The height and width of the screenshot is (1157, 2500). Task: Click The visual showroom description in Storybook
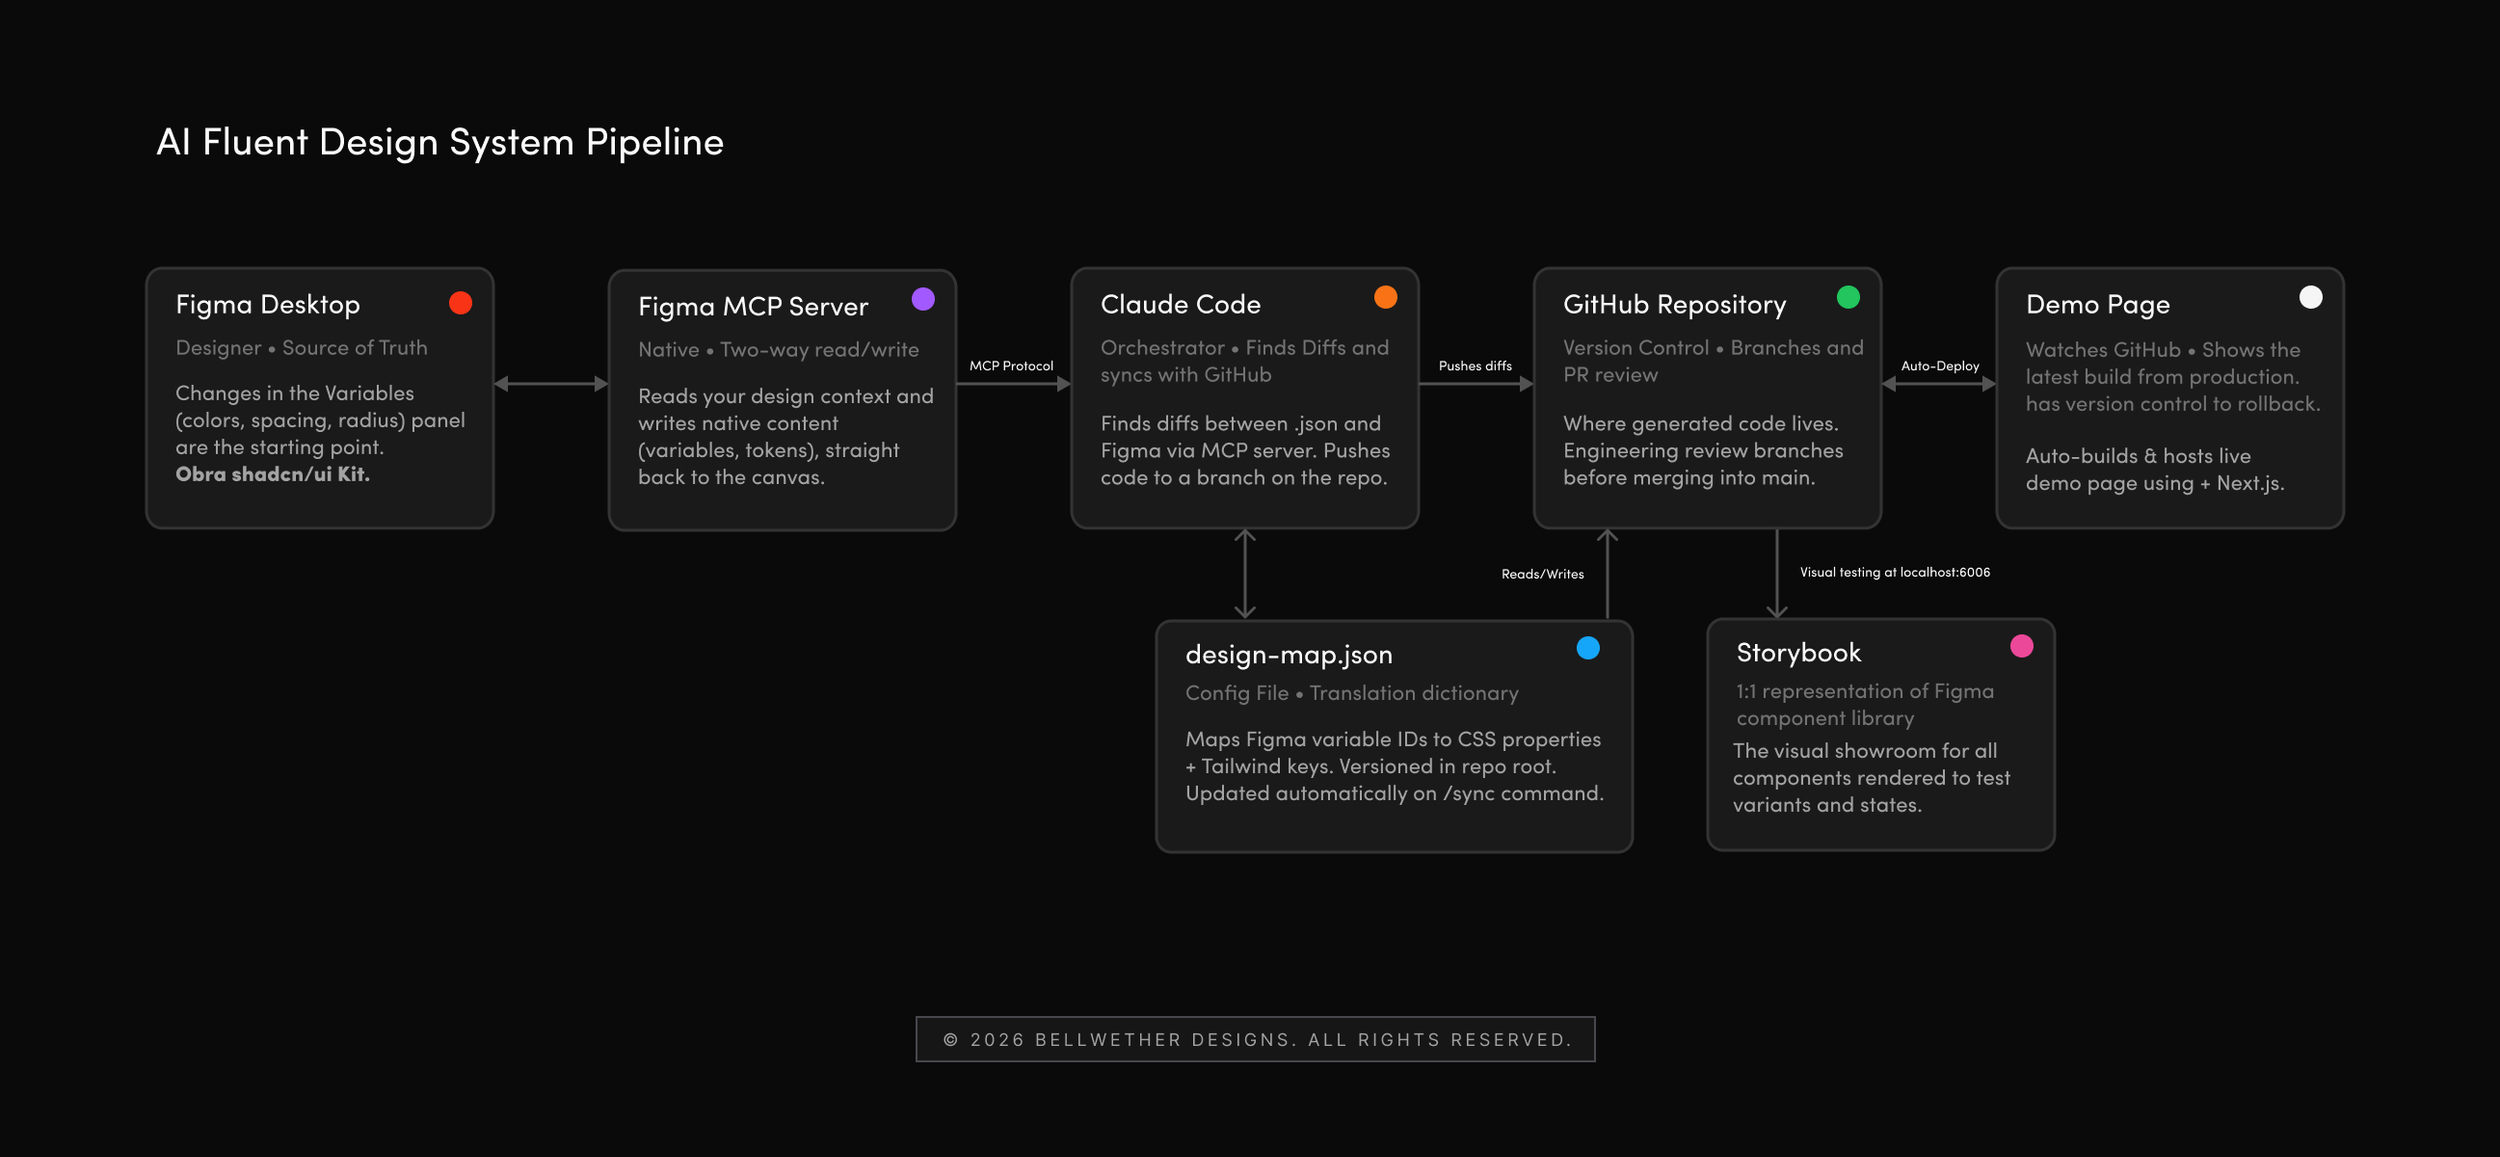pyautogui.click(x=1871, y=778)
